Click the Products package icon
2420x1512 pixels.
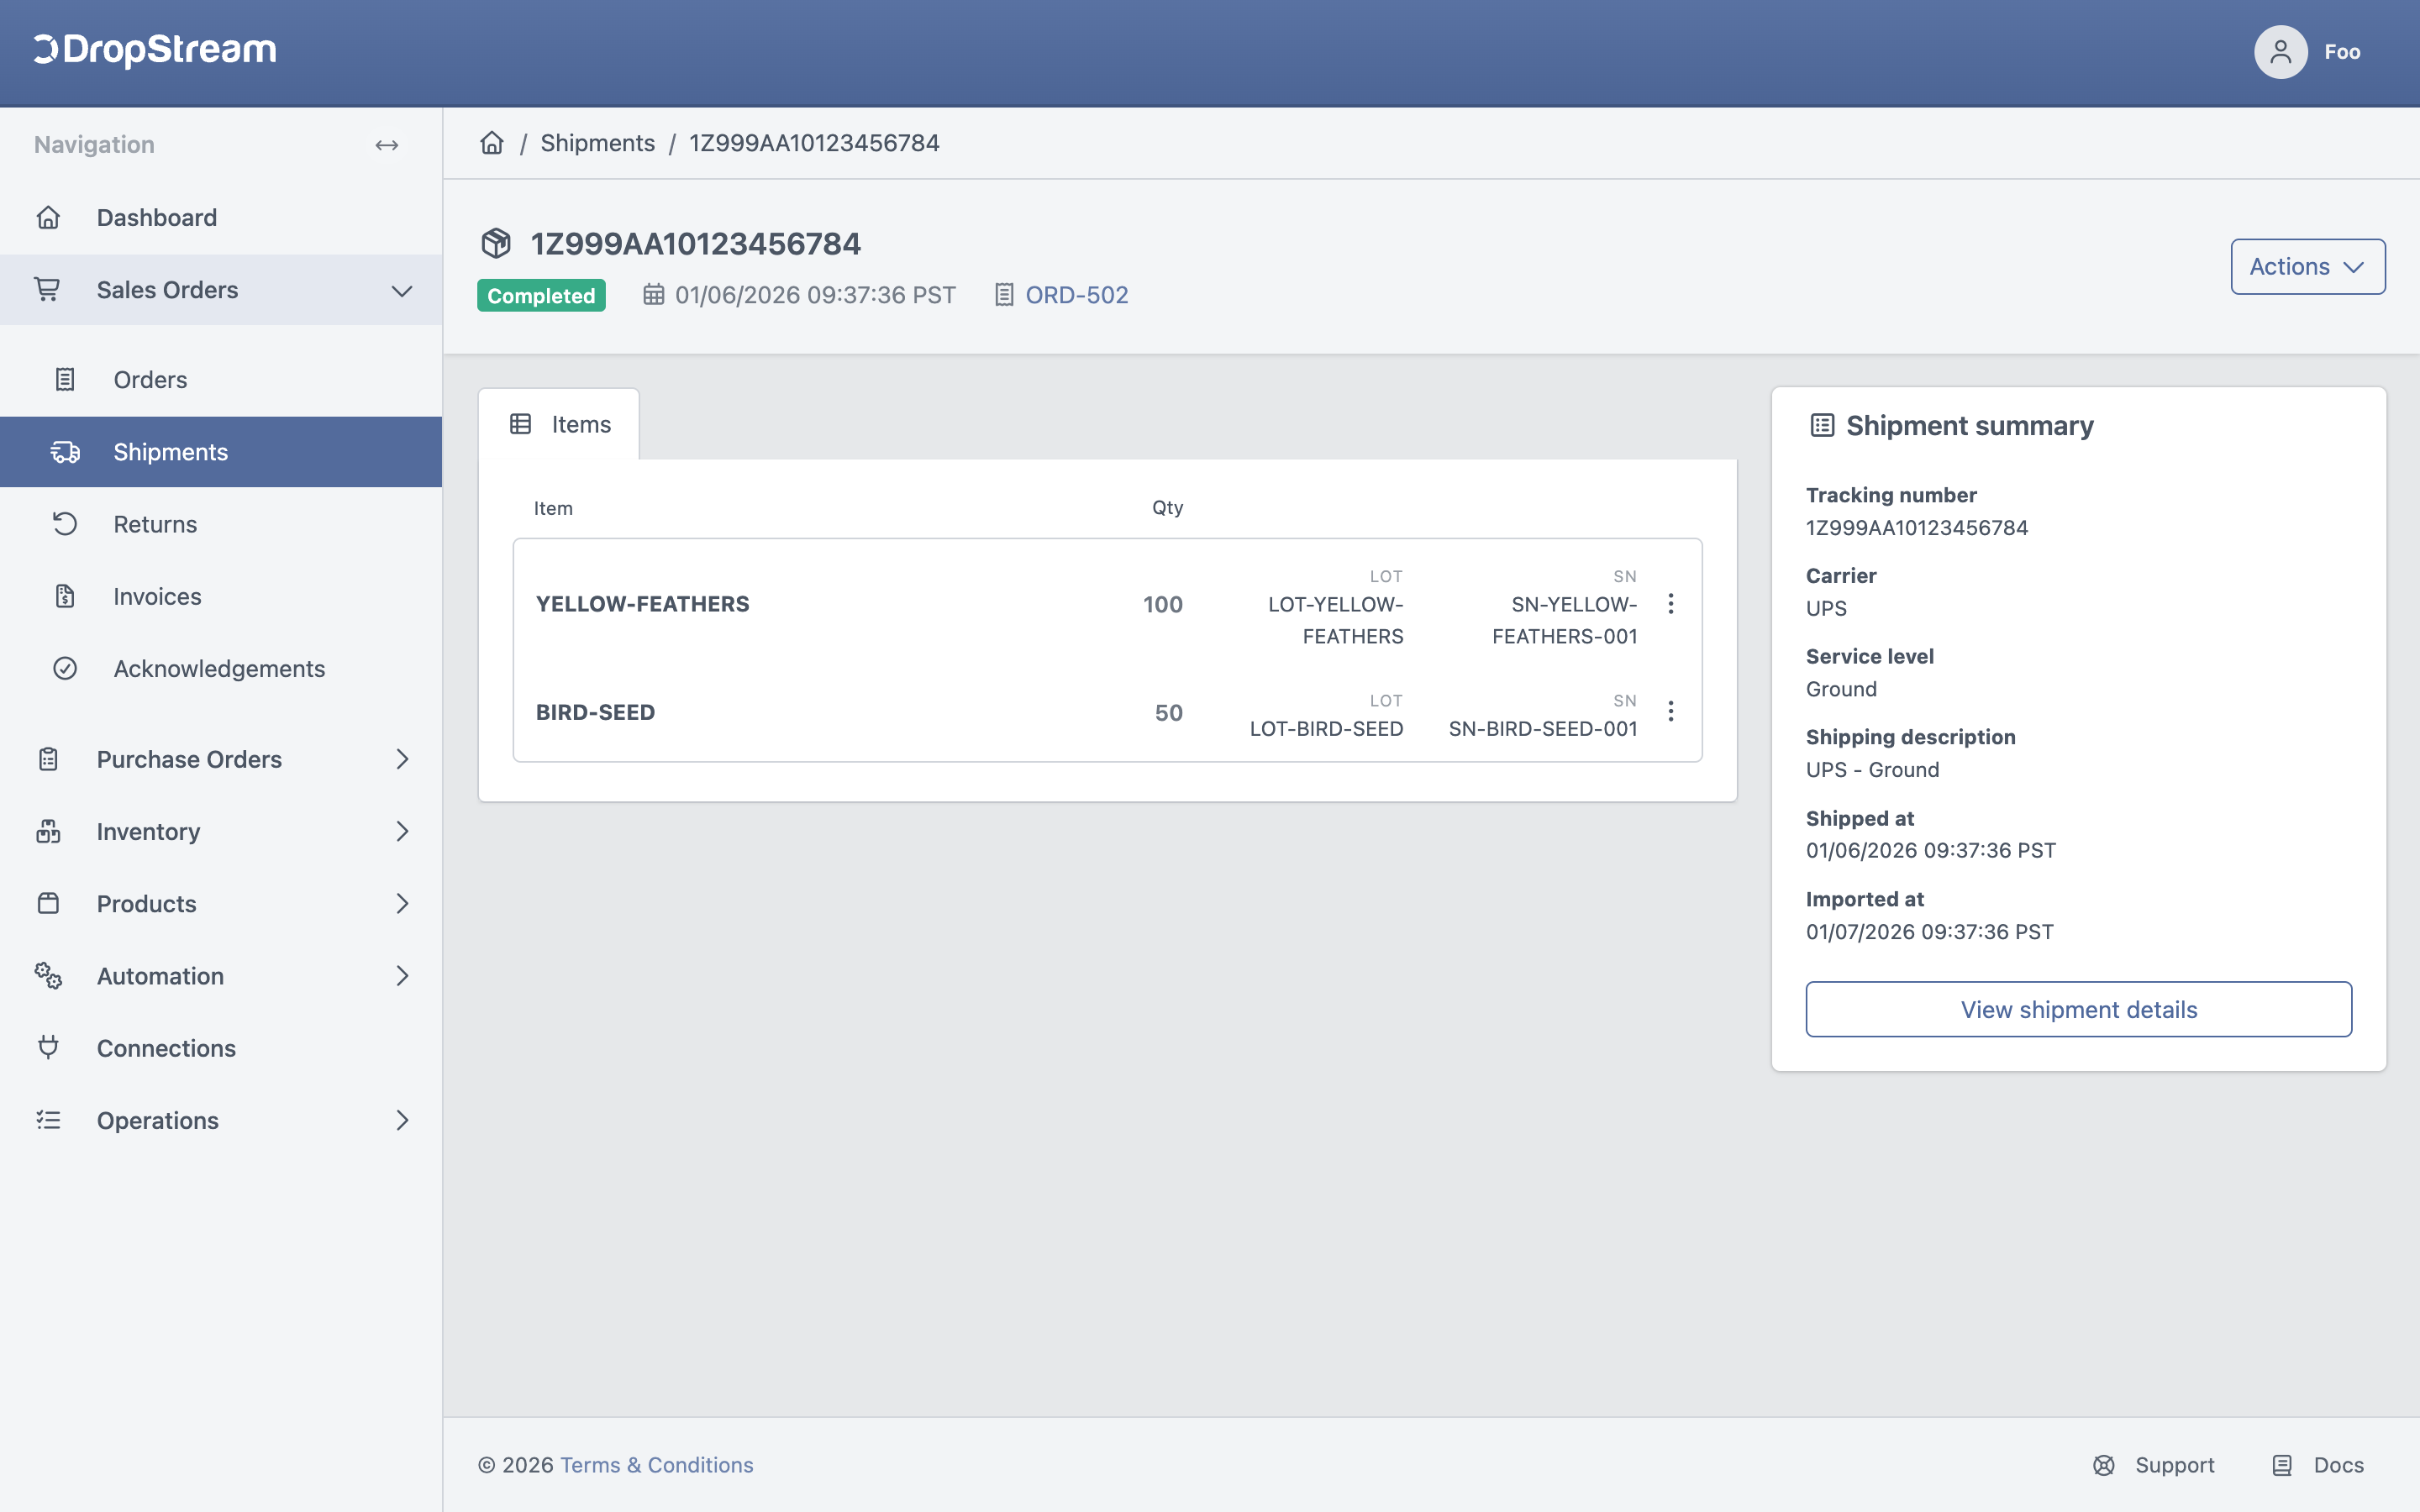pyautogui.click(x=48, y=903)
